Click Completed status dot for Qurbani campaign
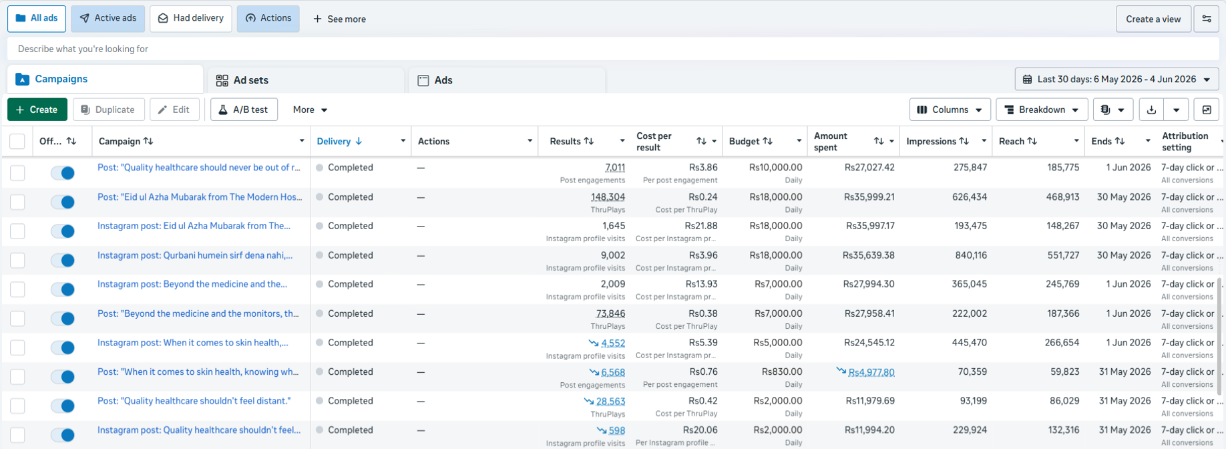This screenshot has width=1226, height=449. [319, 255]
